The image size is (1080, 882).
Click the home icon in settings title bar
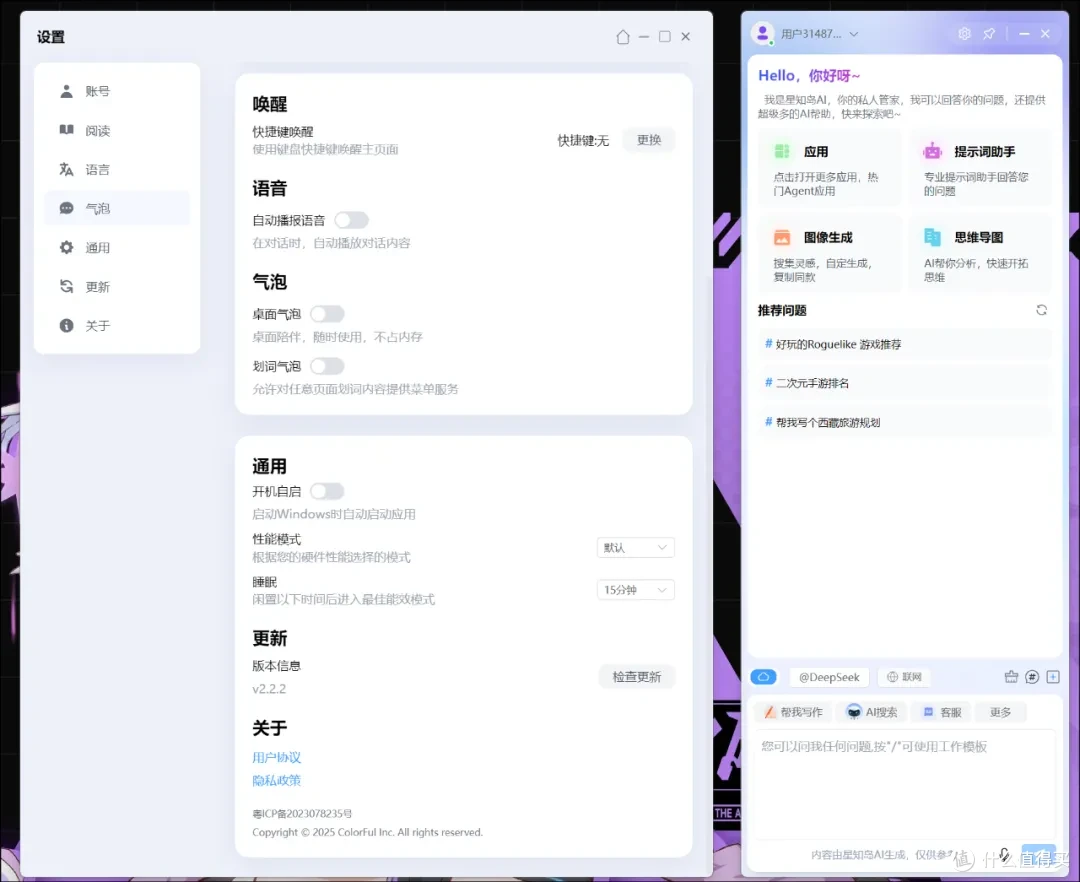point(623,36)
